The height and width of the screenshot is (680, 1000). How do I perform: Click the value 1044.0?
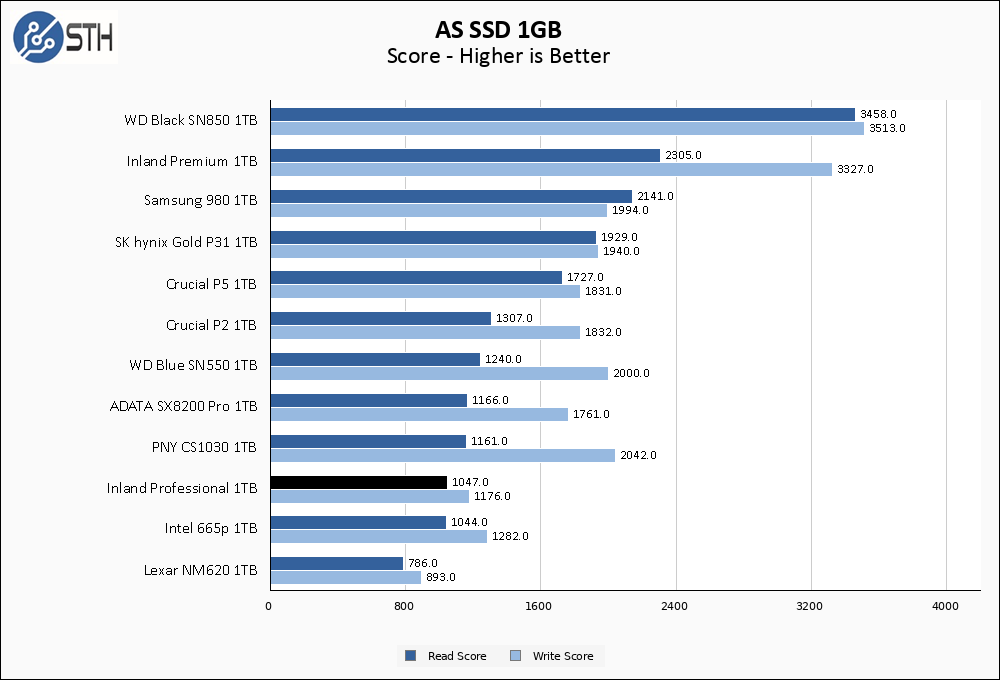tap(469, 522)
